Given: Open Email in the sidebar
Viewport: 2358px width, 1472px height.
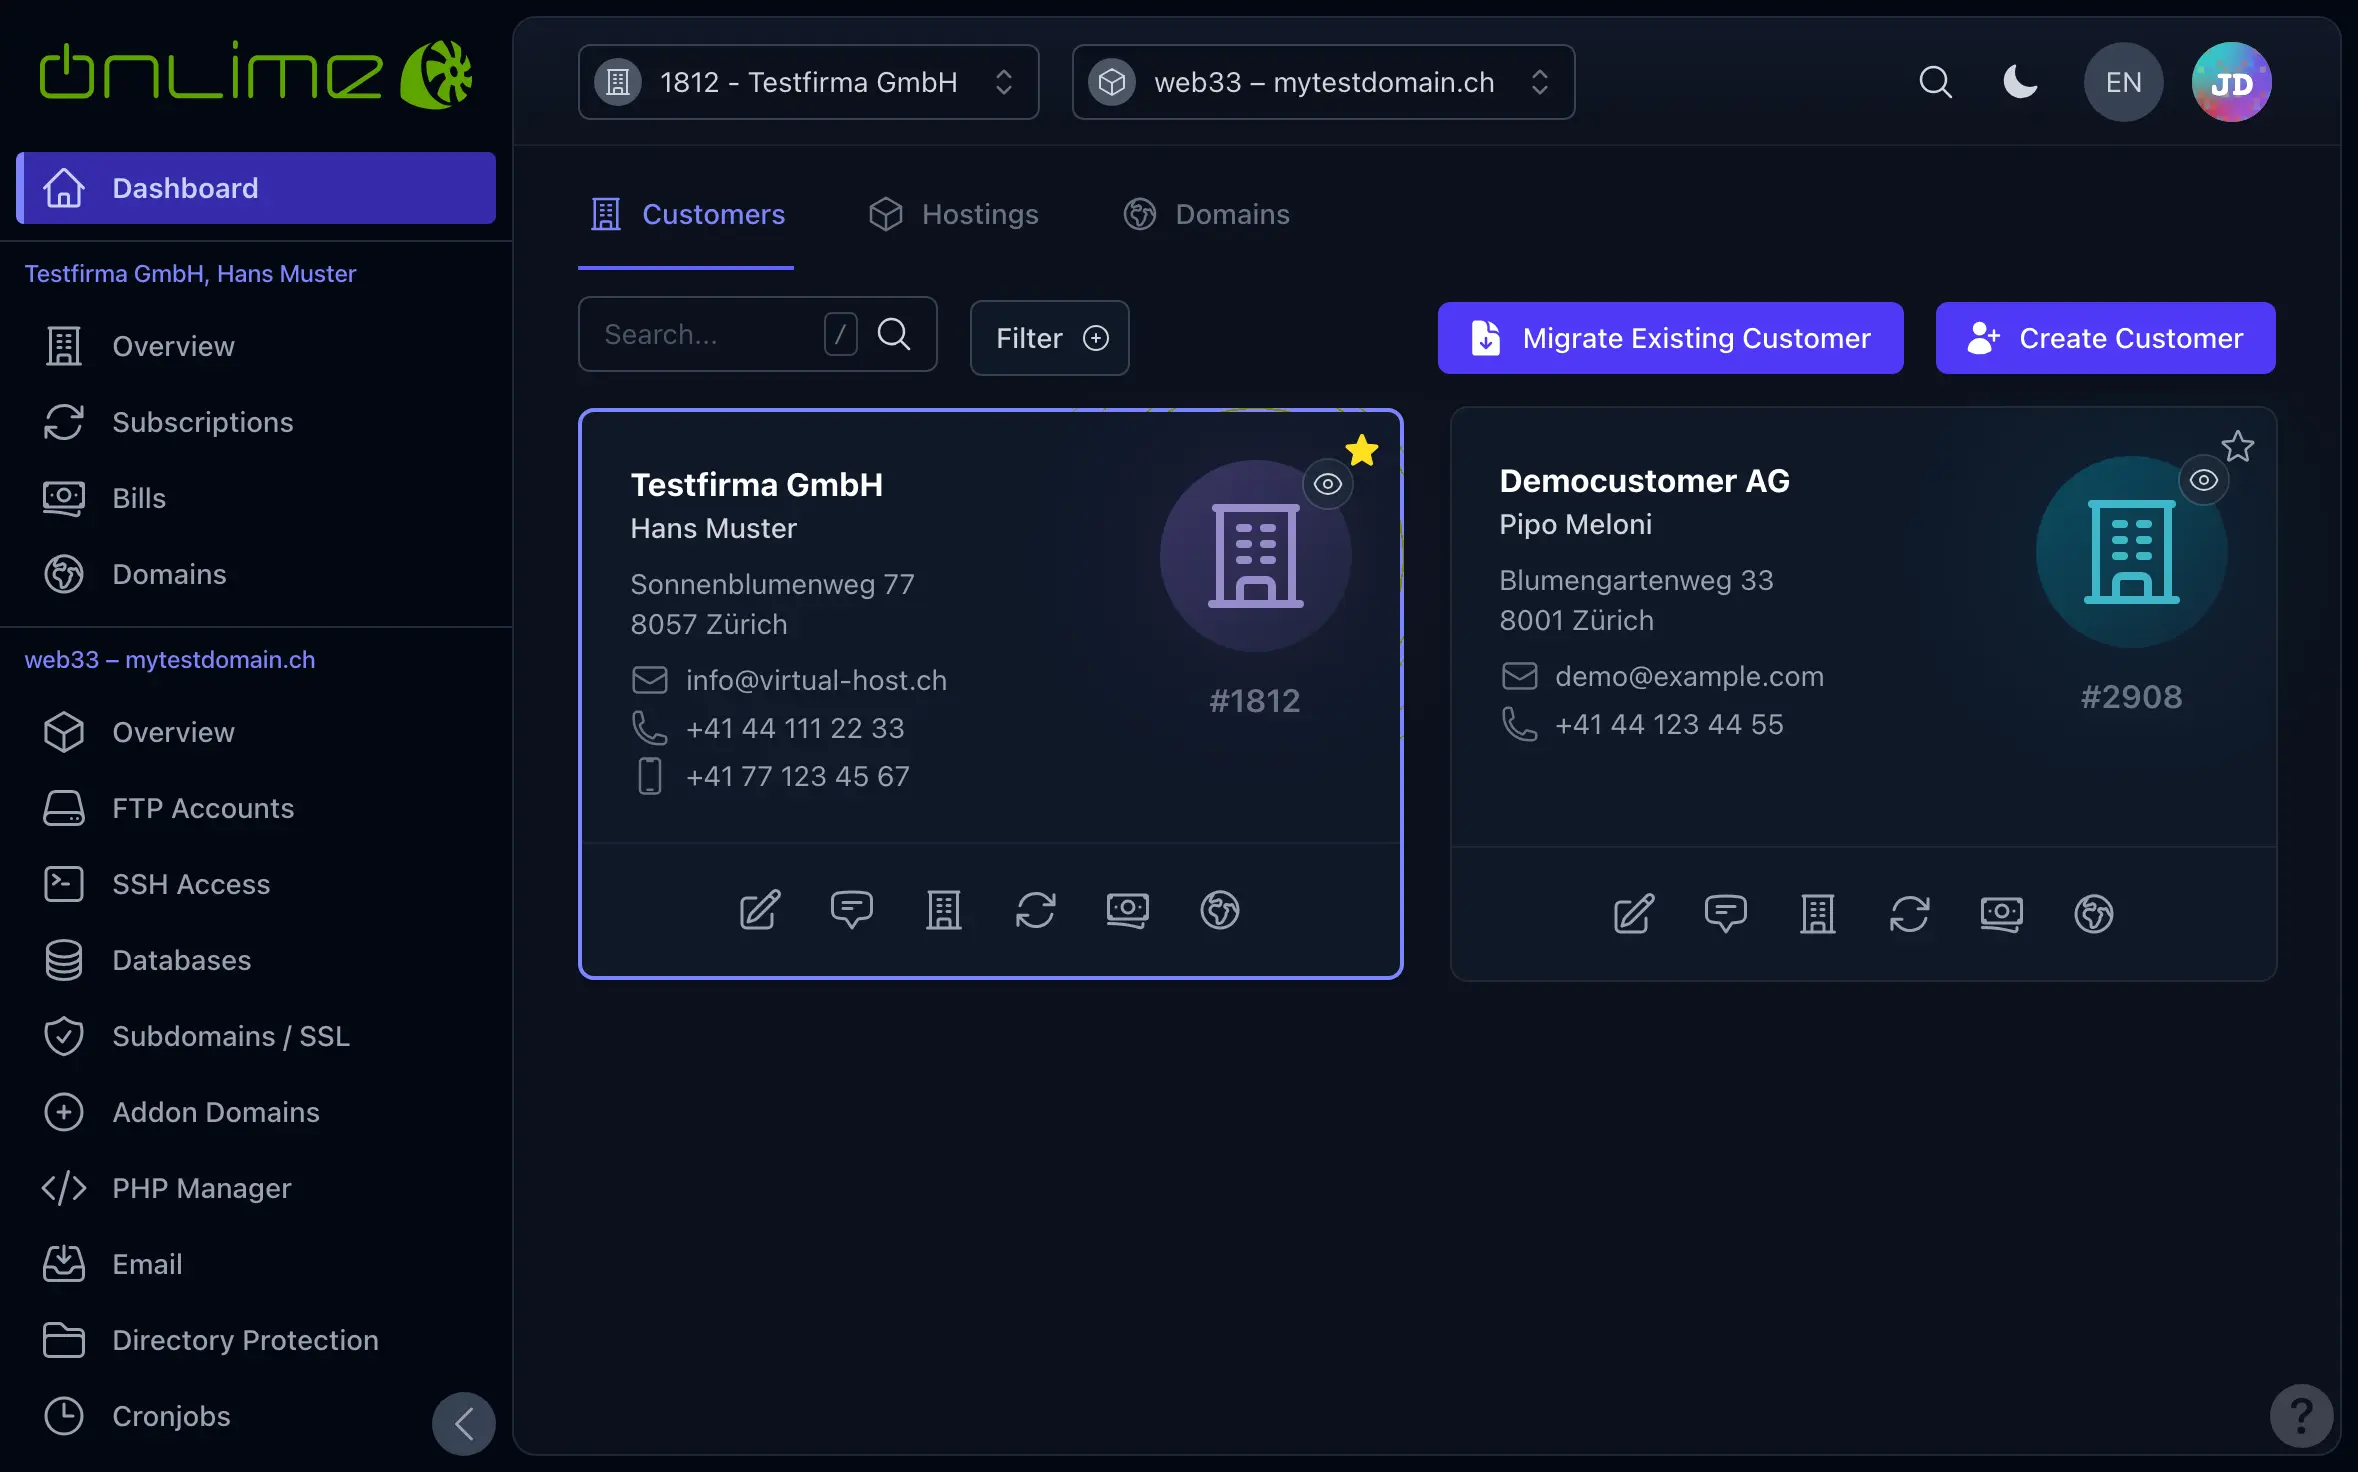Looking at the screenshot, I should [x=256, y=1264].
